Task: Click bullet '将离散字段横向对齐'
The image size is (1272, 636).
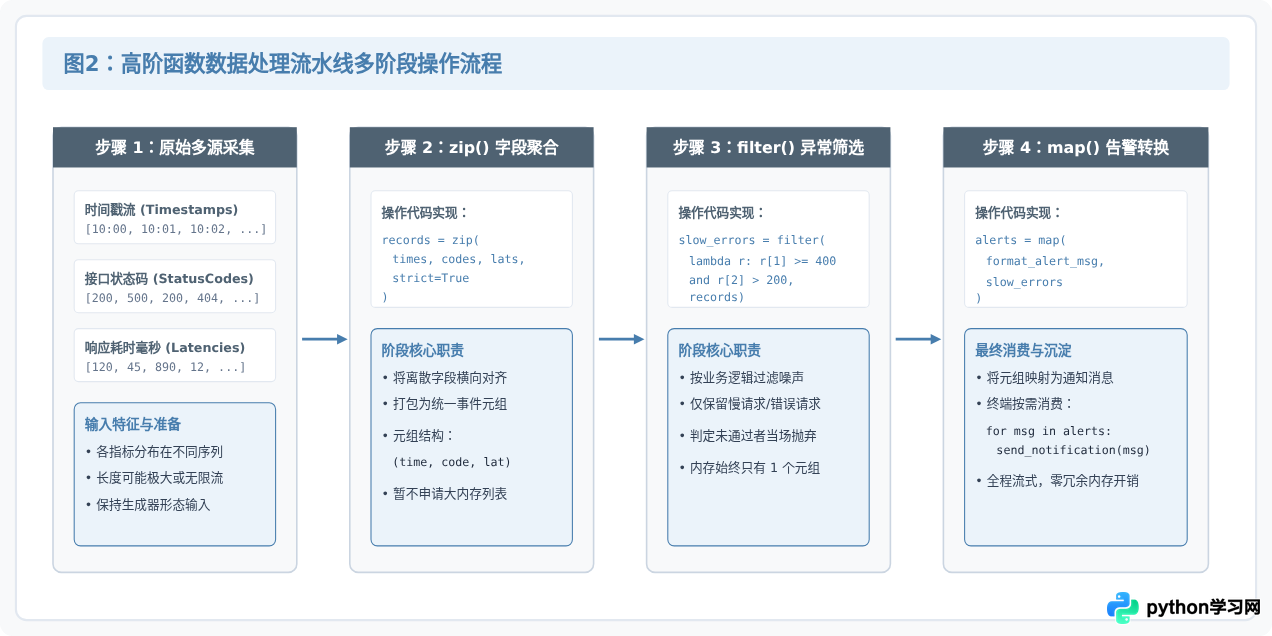Action: coord(444,378)
